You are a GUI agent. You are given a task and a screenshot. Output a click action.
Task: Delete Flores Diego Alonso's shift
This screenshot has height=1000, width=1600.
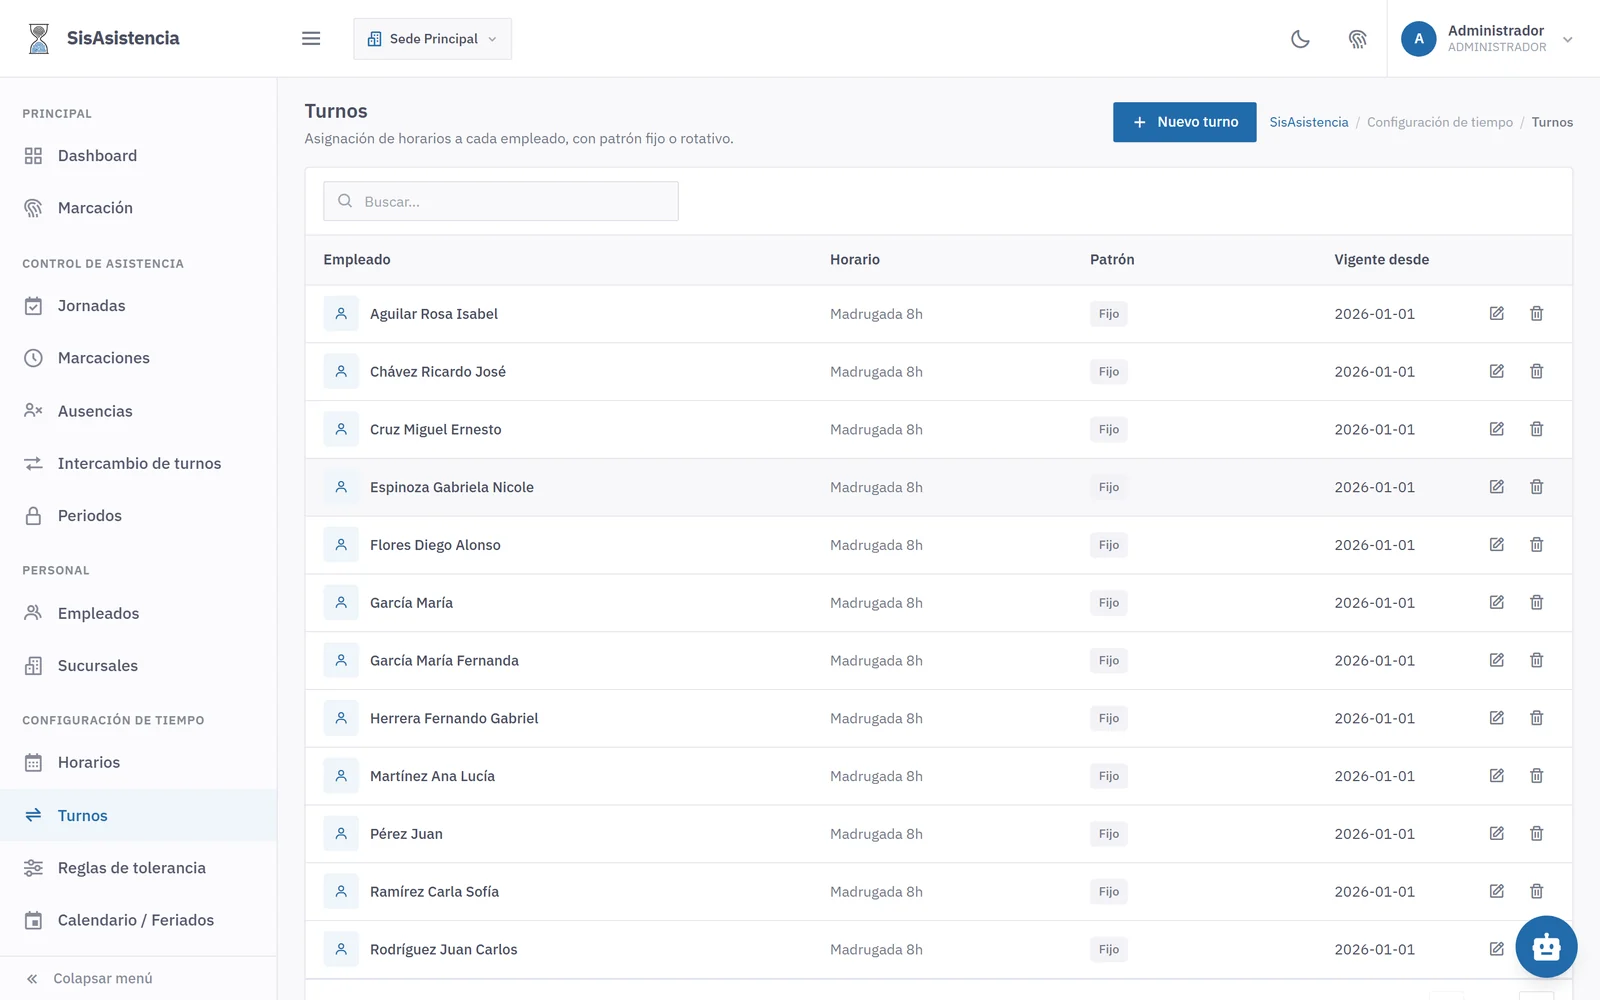point(1536,545)
